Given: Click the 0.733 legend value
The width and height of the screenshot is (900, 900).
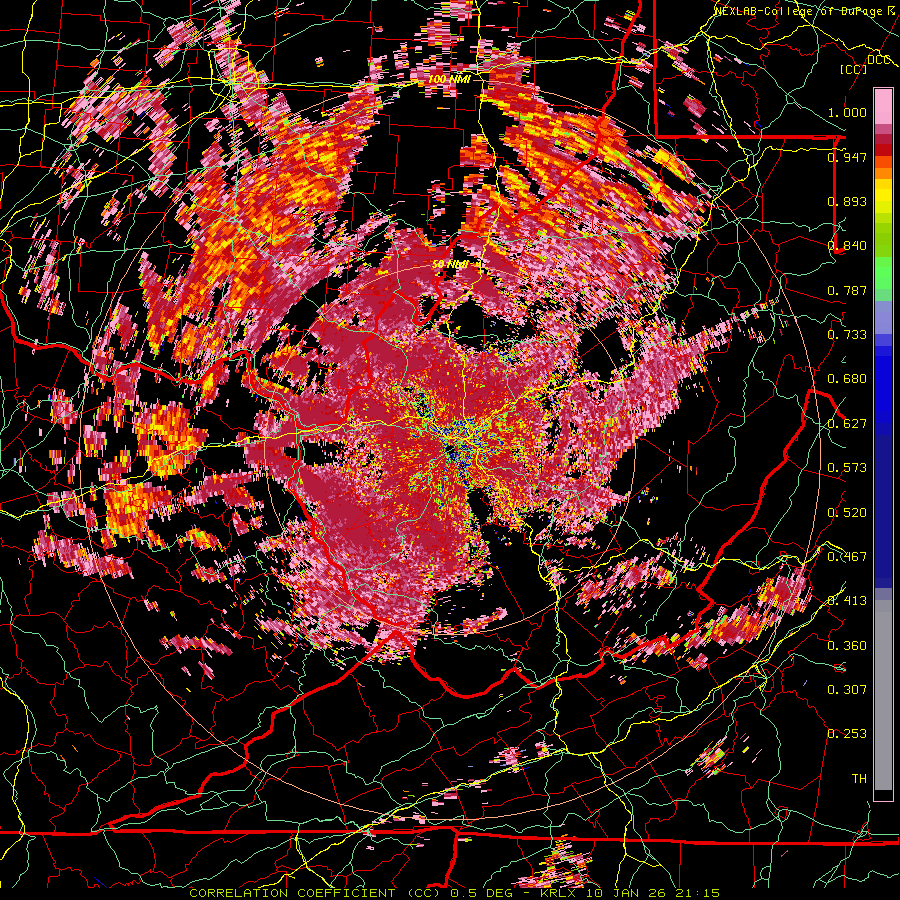Looking at the screenshot, I should [x=847, y=335].
